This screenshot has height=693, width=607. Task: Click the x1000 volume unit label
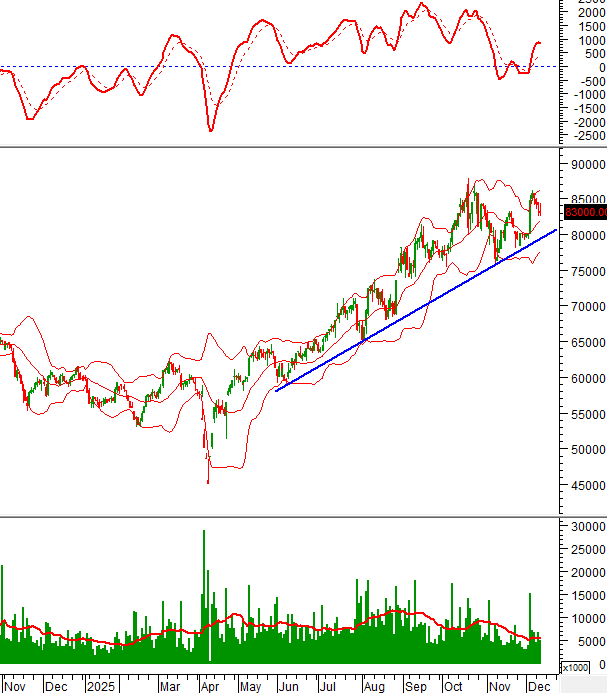coord(575,667)
